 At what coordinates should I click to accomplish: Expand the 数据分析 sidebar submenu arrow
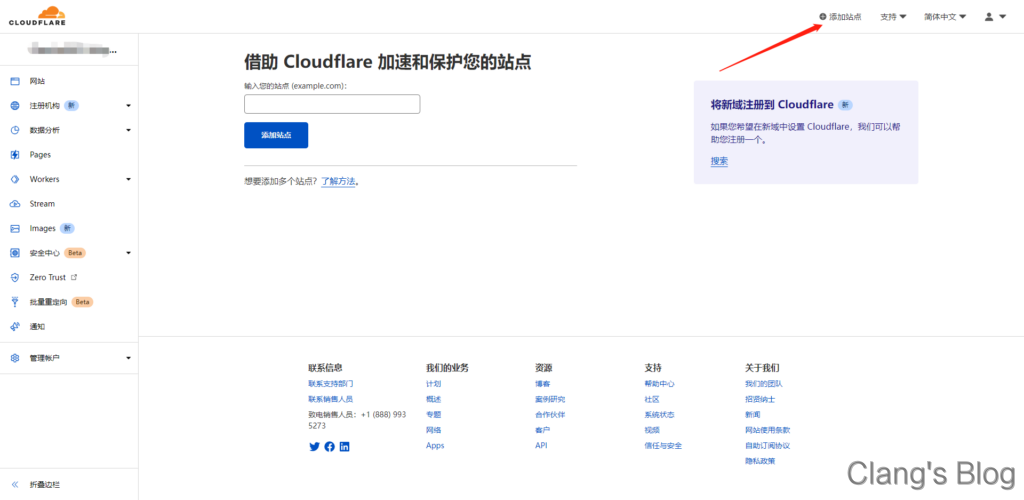tap(128, 130)
